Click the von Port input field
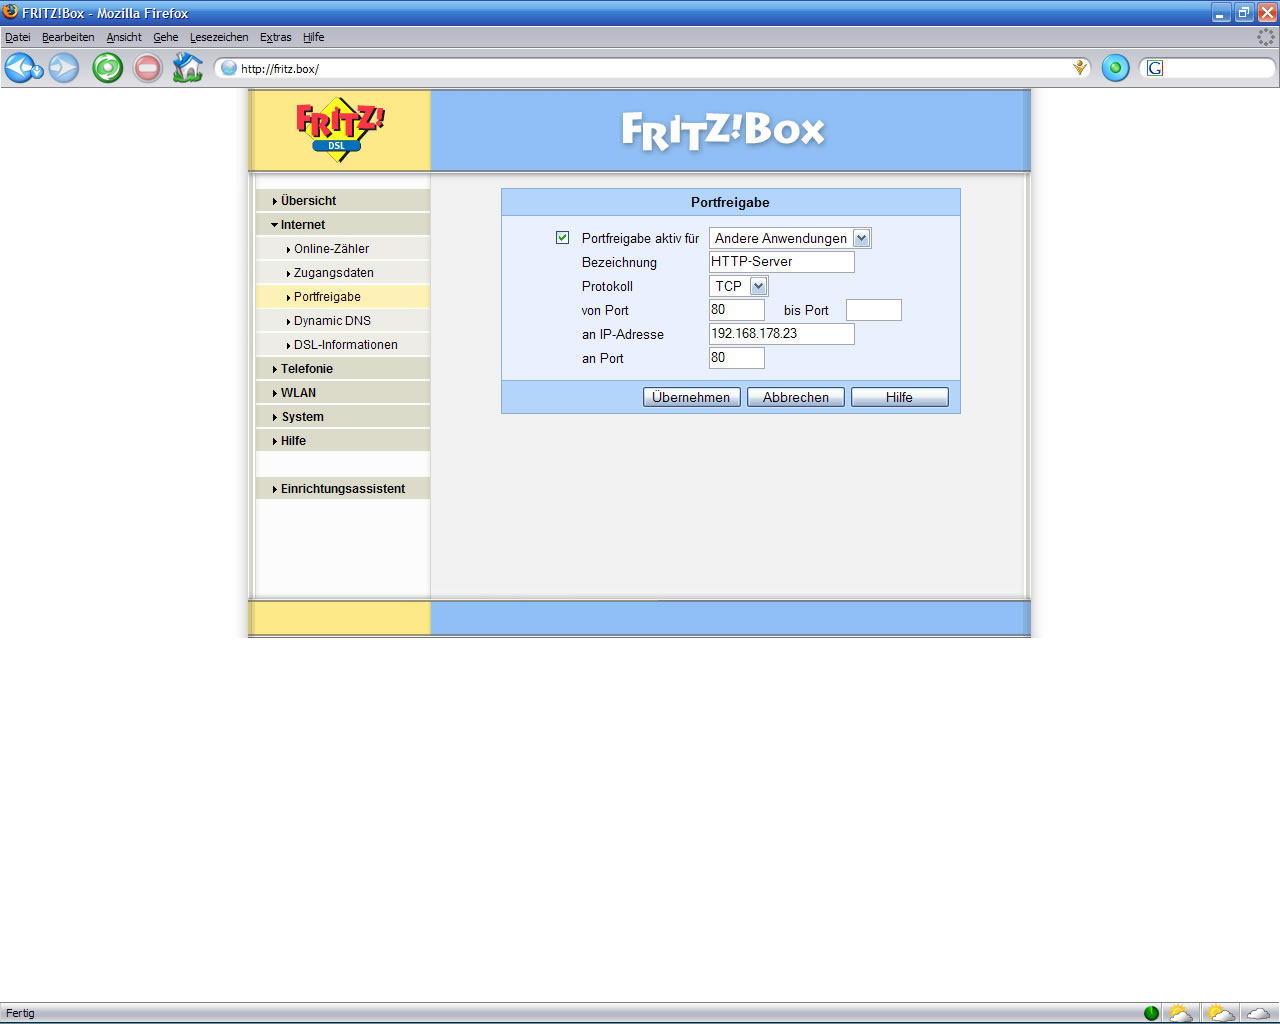 point(737,310)
